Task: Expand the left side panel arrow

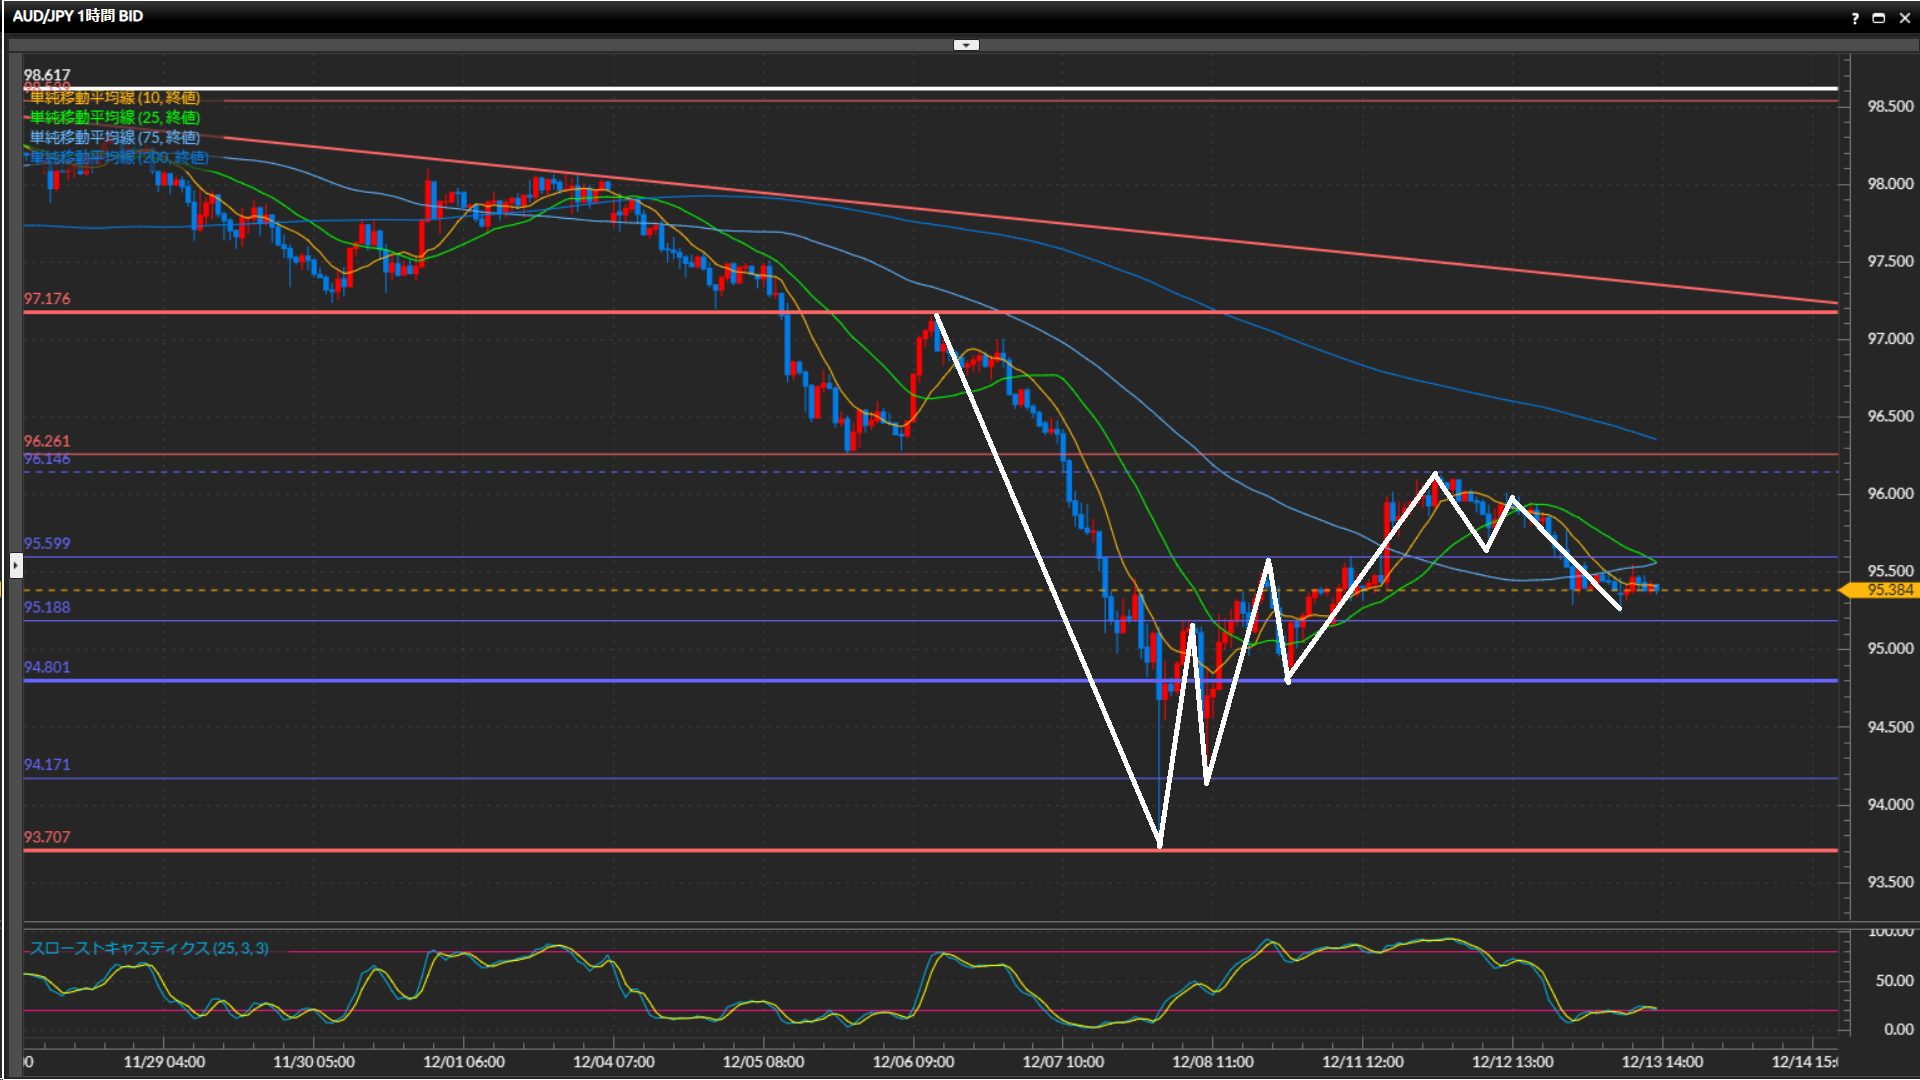Action: (16, 566)
